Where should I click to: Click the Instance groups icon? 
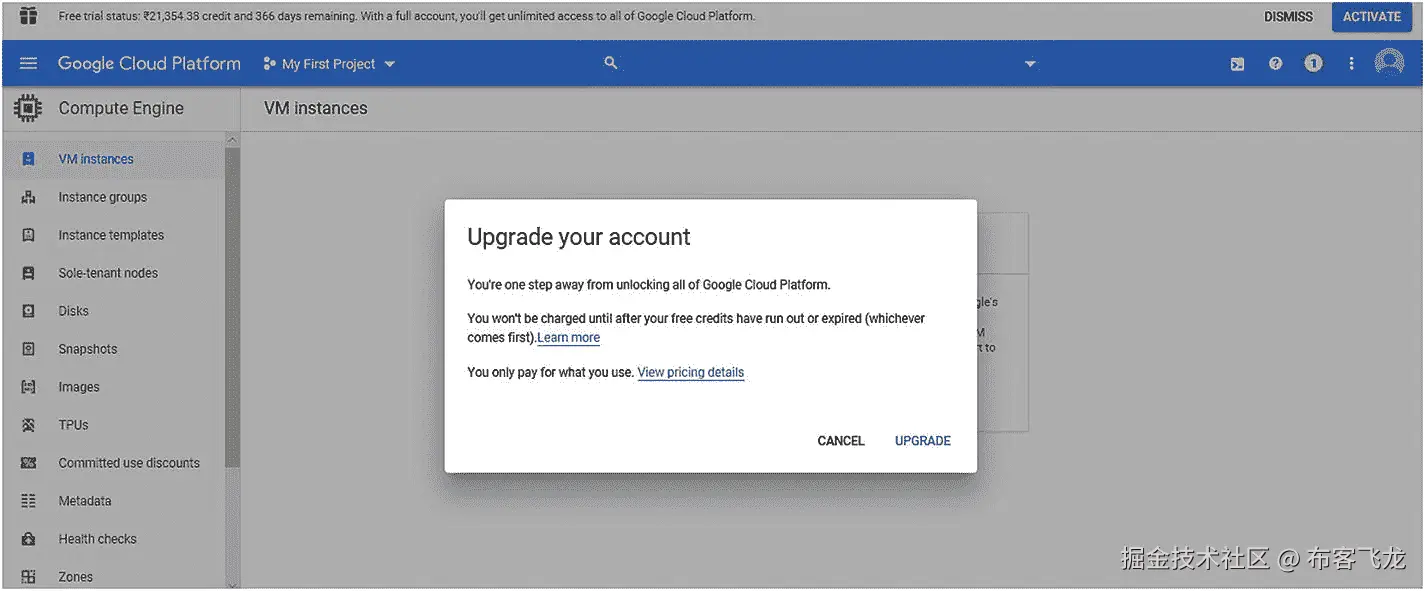coord(28,197)
